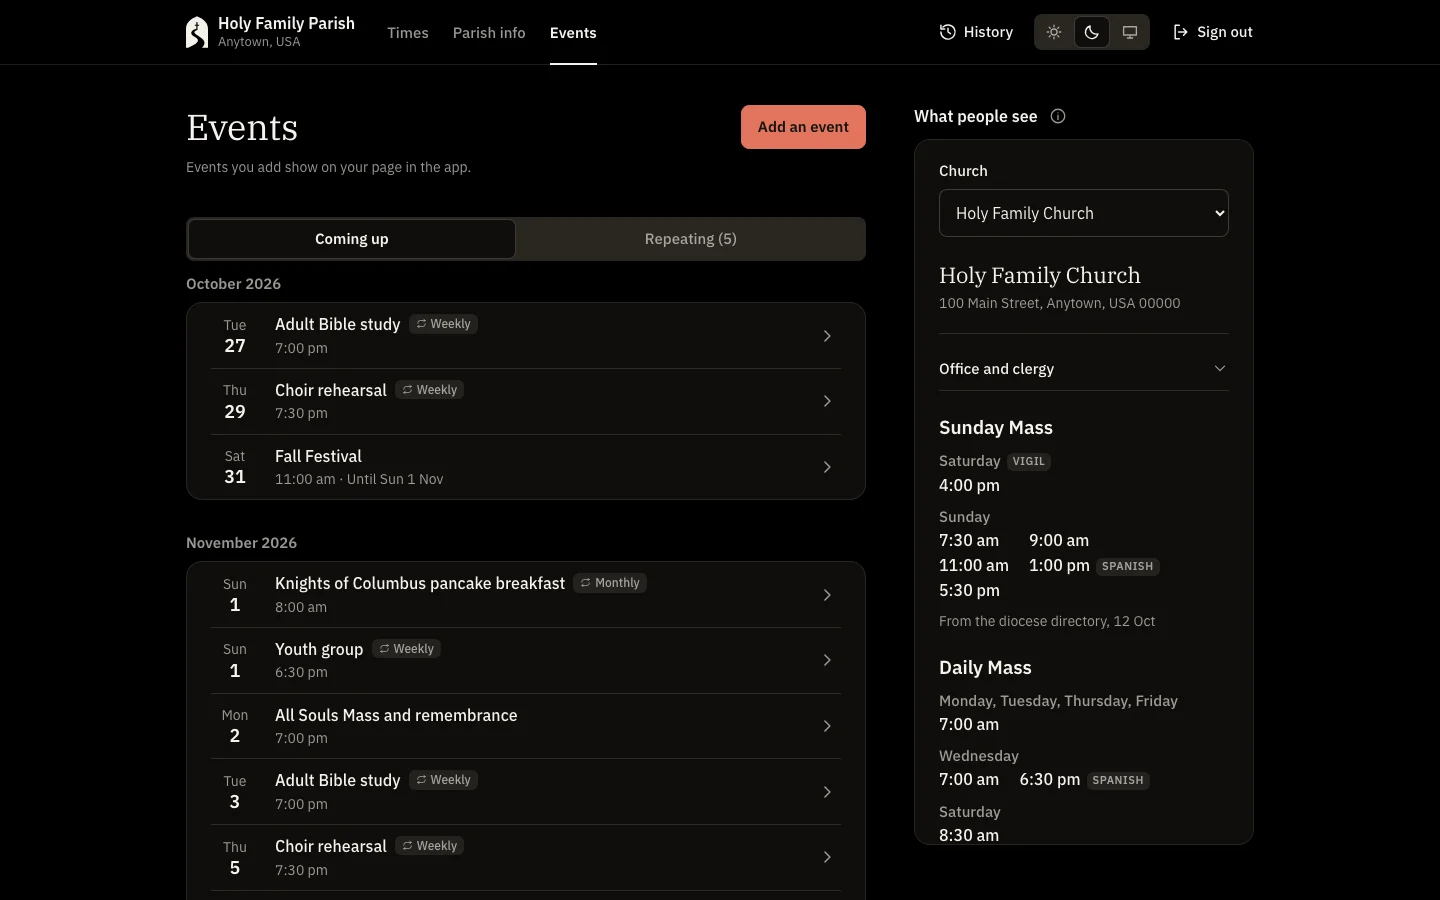Open Fall Festival event chevron arrow
1440x900 pixels.
point(827,467)
